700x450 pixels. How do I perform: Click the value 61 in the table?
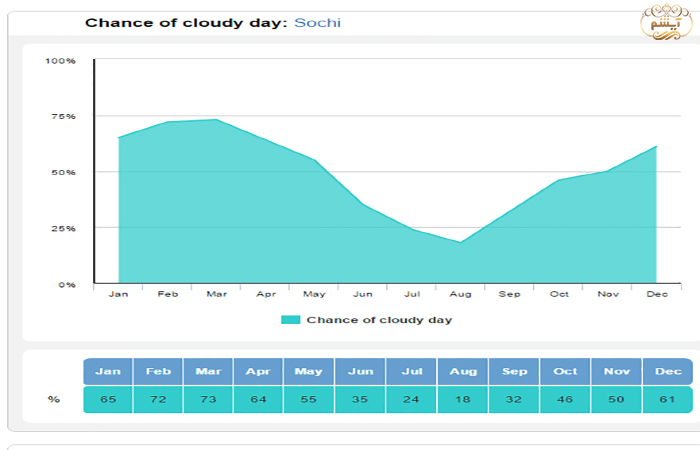pyautogui.click(x=668, y=400)
